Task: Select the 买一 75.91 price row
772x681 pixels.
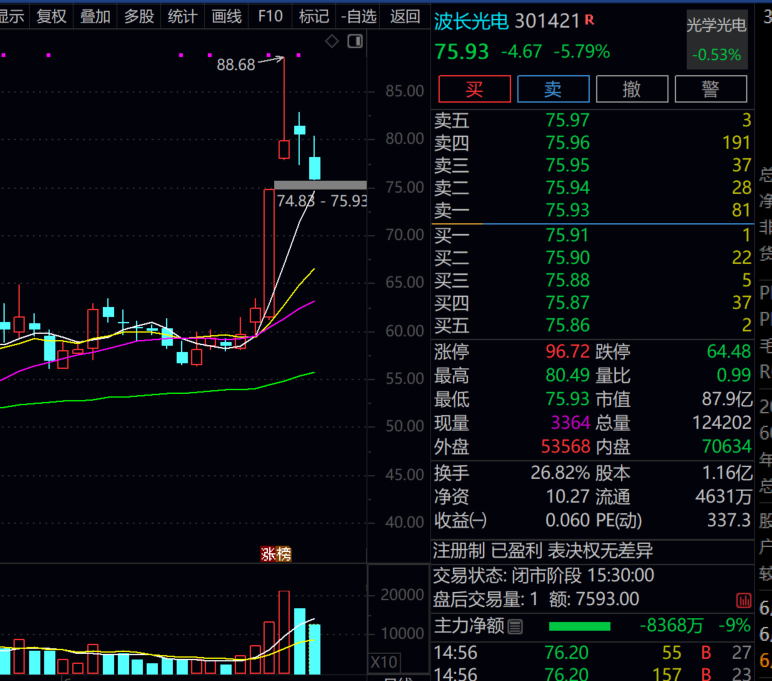Action: [x=592, y=235]
